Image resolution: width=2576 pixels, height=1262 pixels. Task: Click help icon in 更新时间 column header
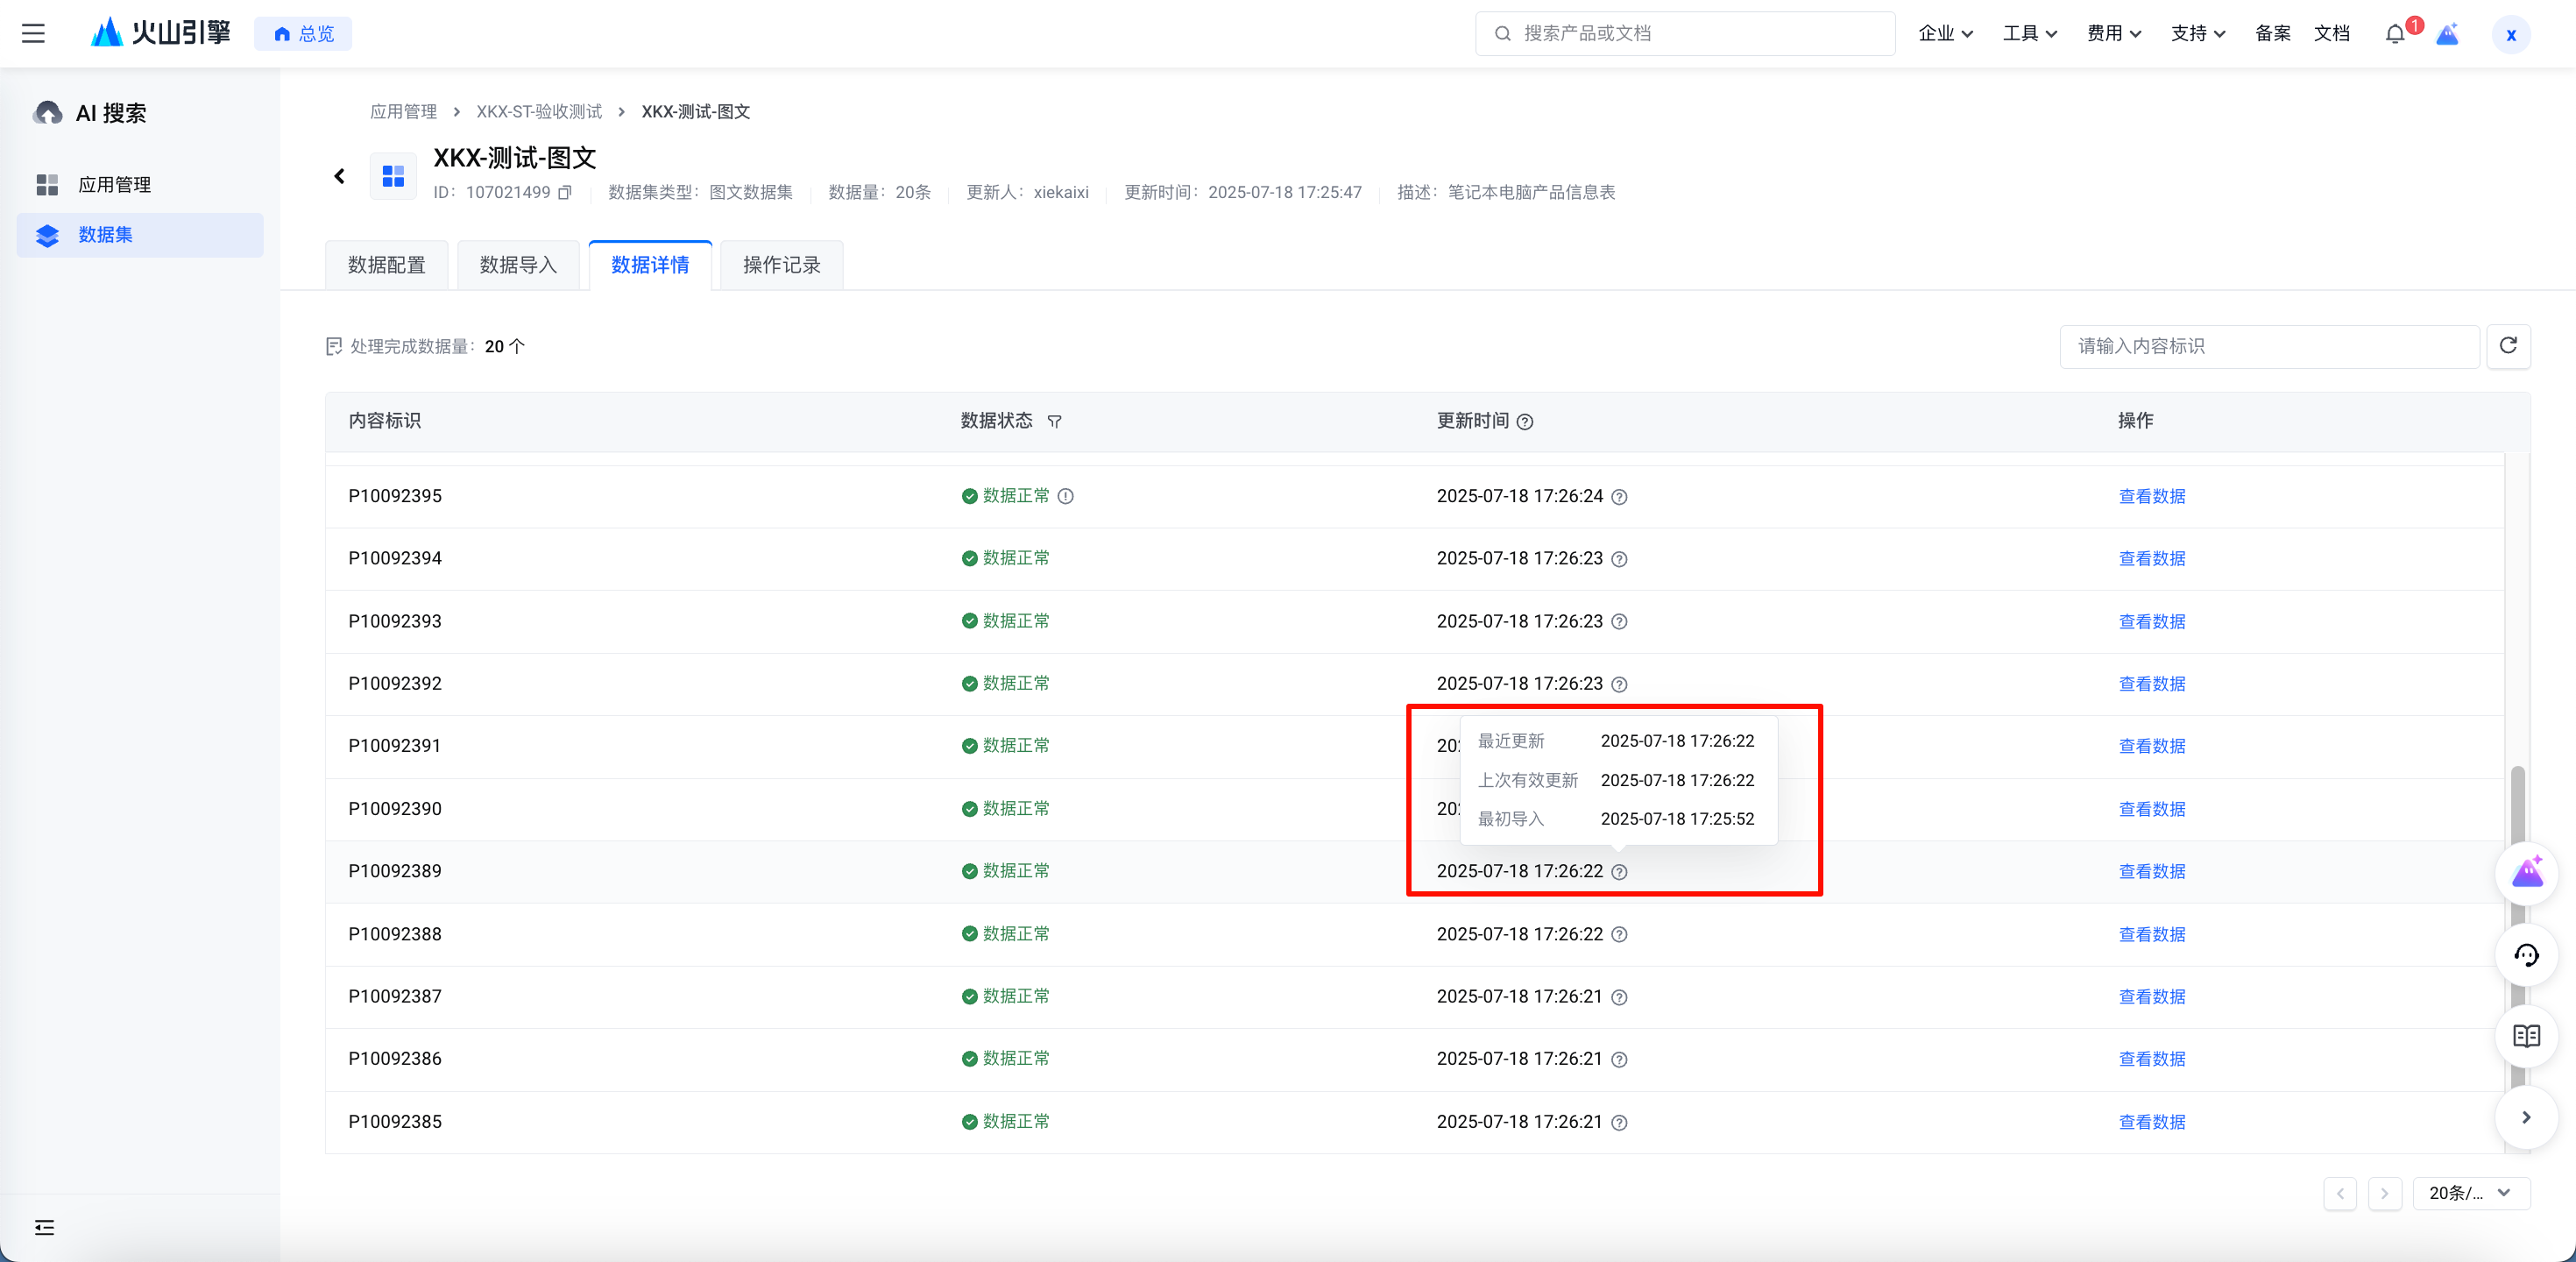(x=1525, y=422)
